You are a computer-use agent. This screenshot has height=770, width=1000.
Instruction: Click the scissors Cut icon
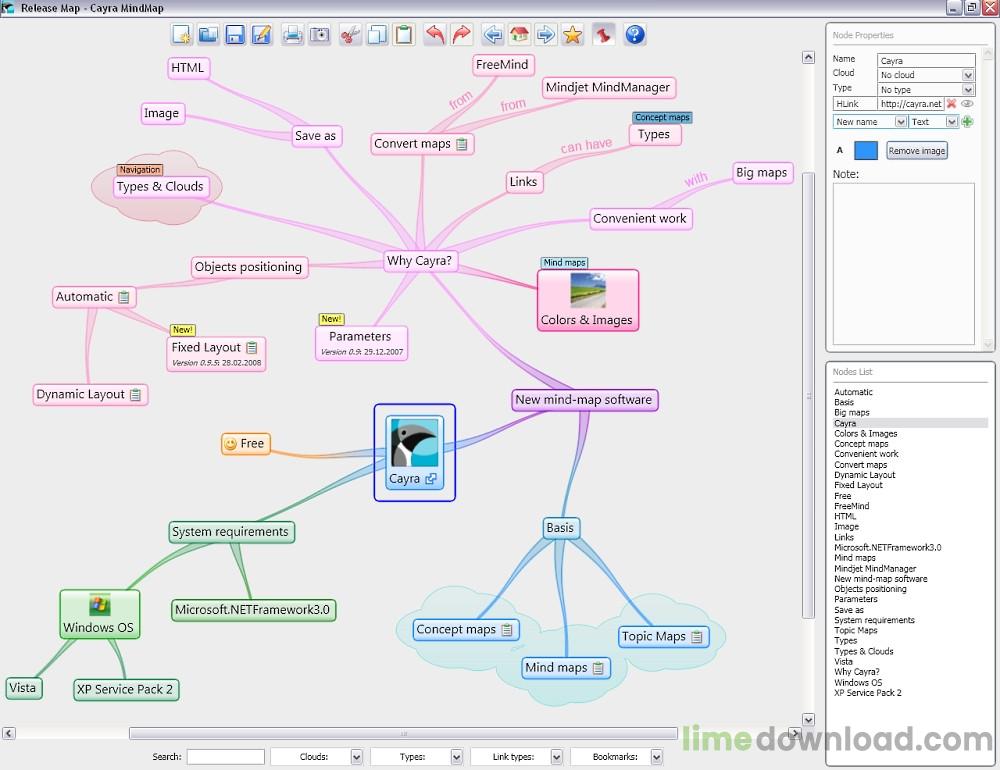pyautogui.click(x=349, y=35)
